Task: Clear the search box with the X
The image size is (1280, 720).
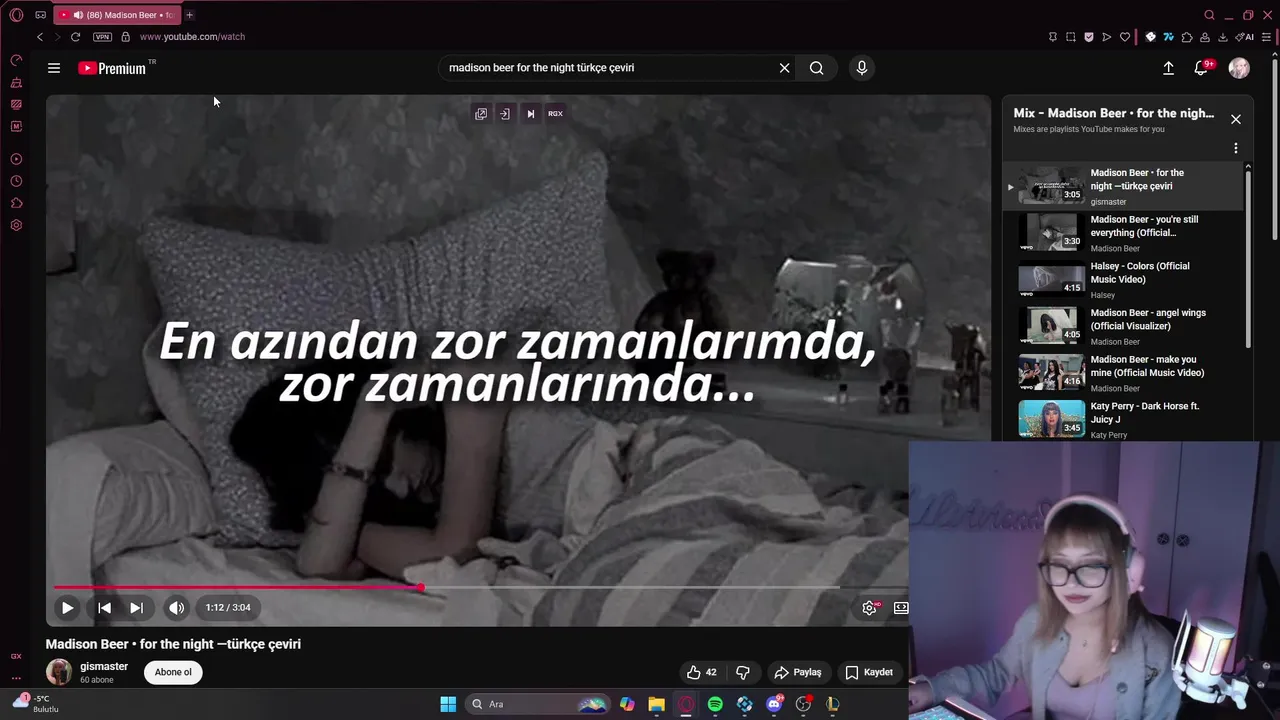Action: 785,68
